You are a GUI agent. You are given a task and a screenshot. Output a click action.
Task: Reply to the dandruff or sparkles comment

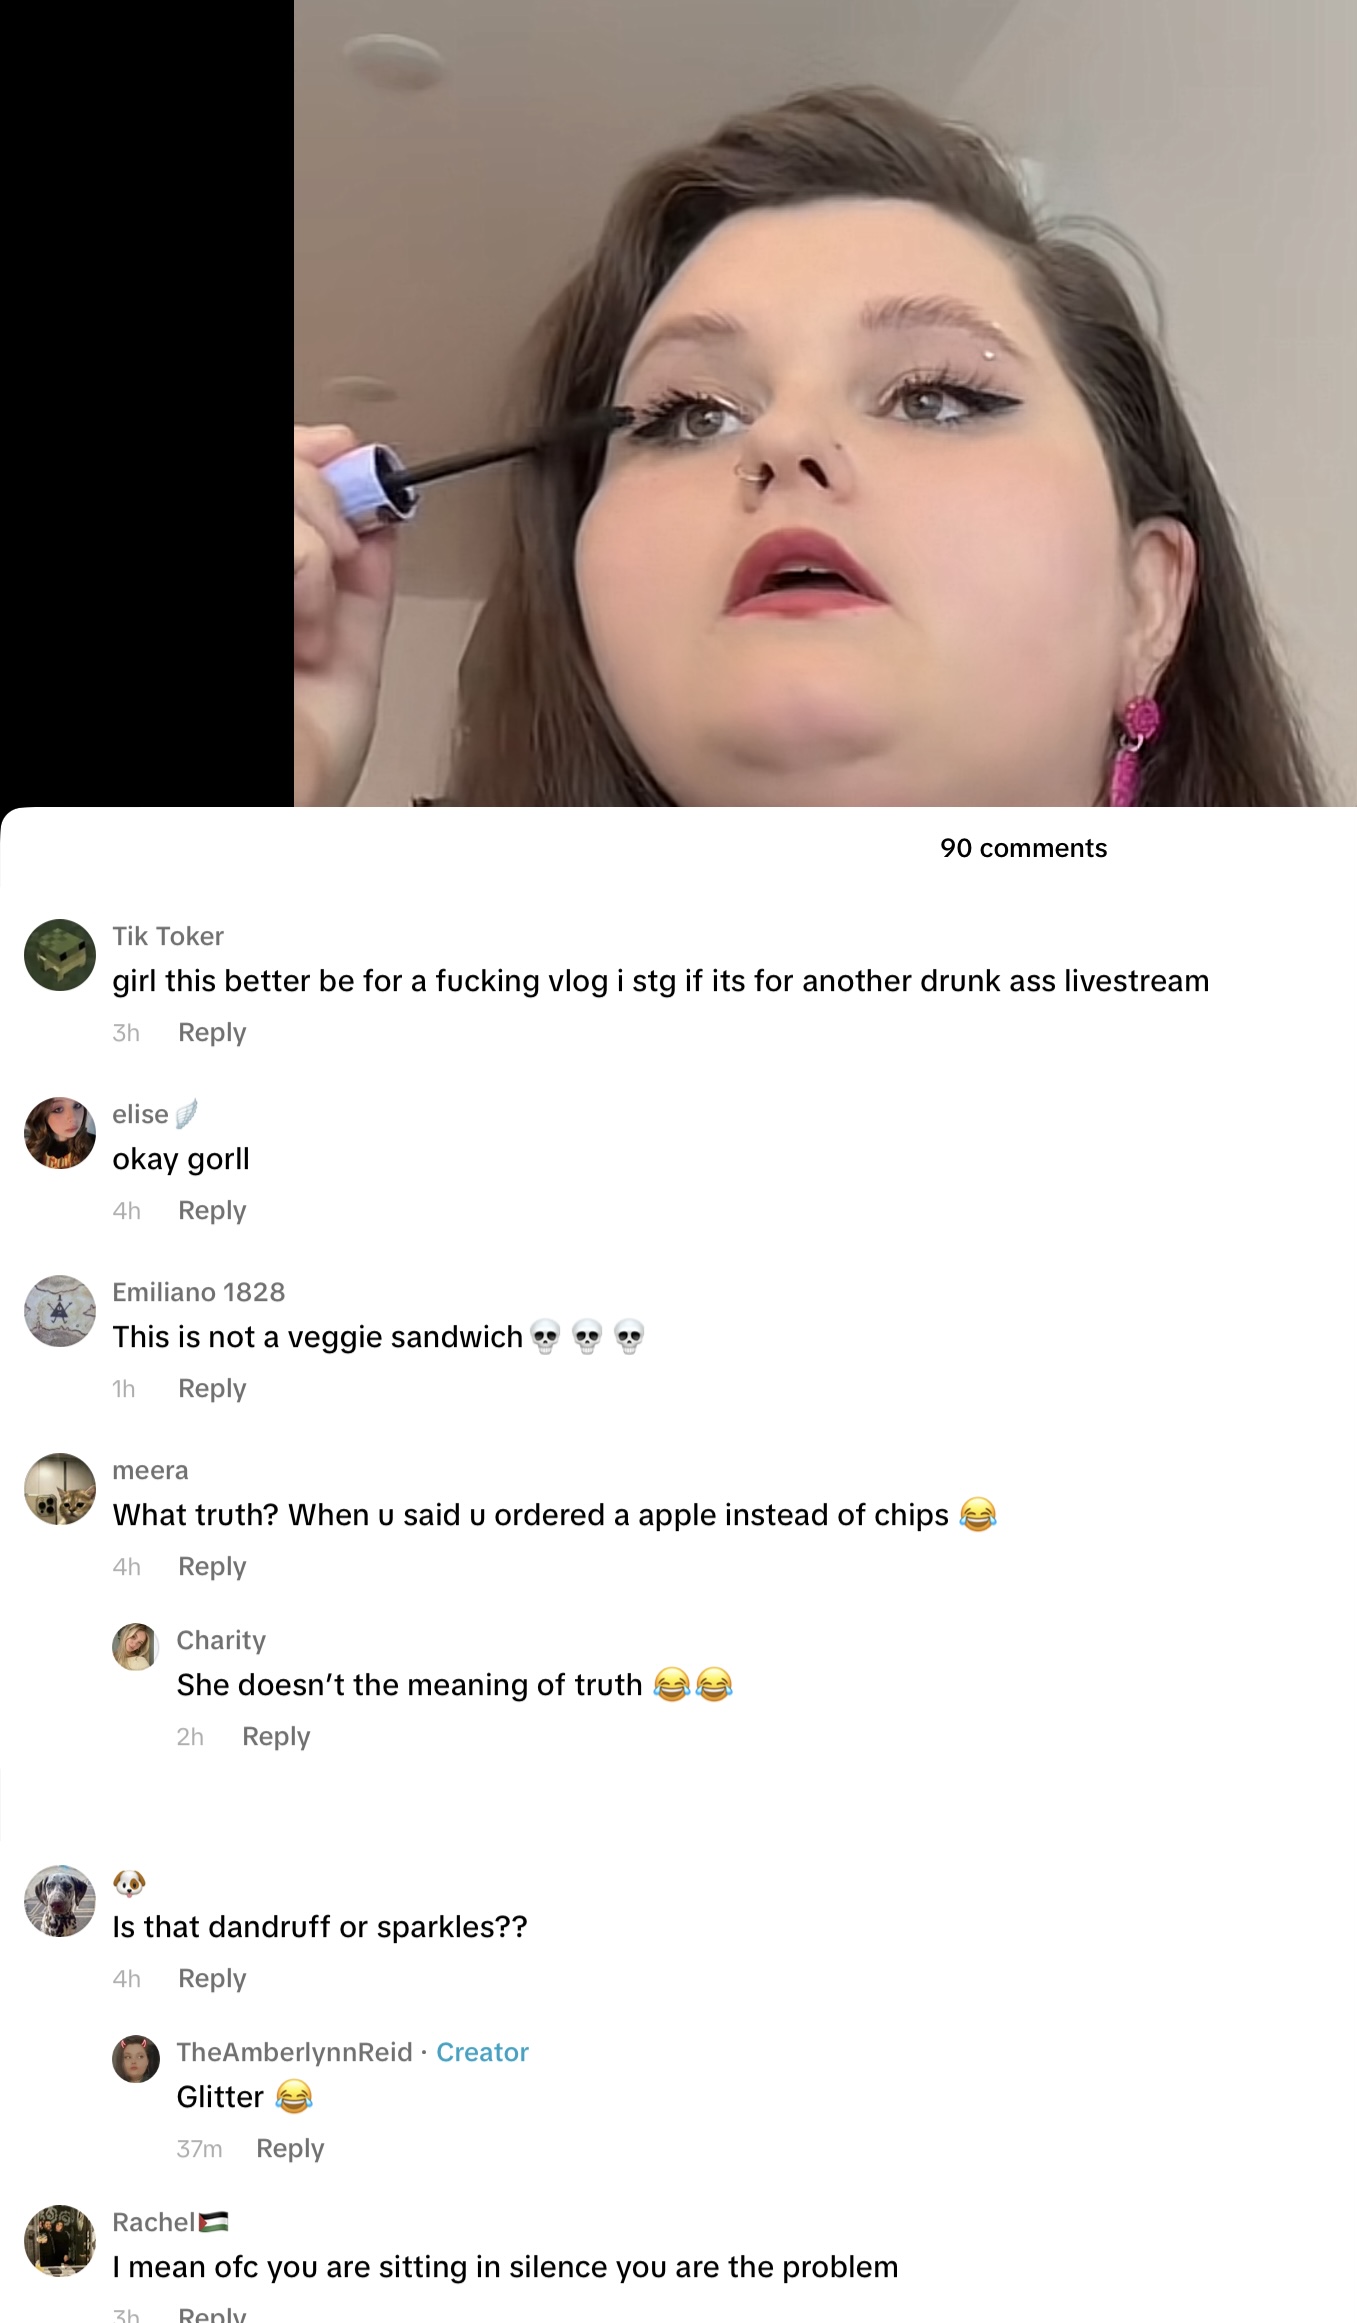(212, 1978)
